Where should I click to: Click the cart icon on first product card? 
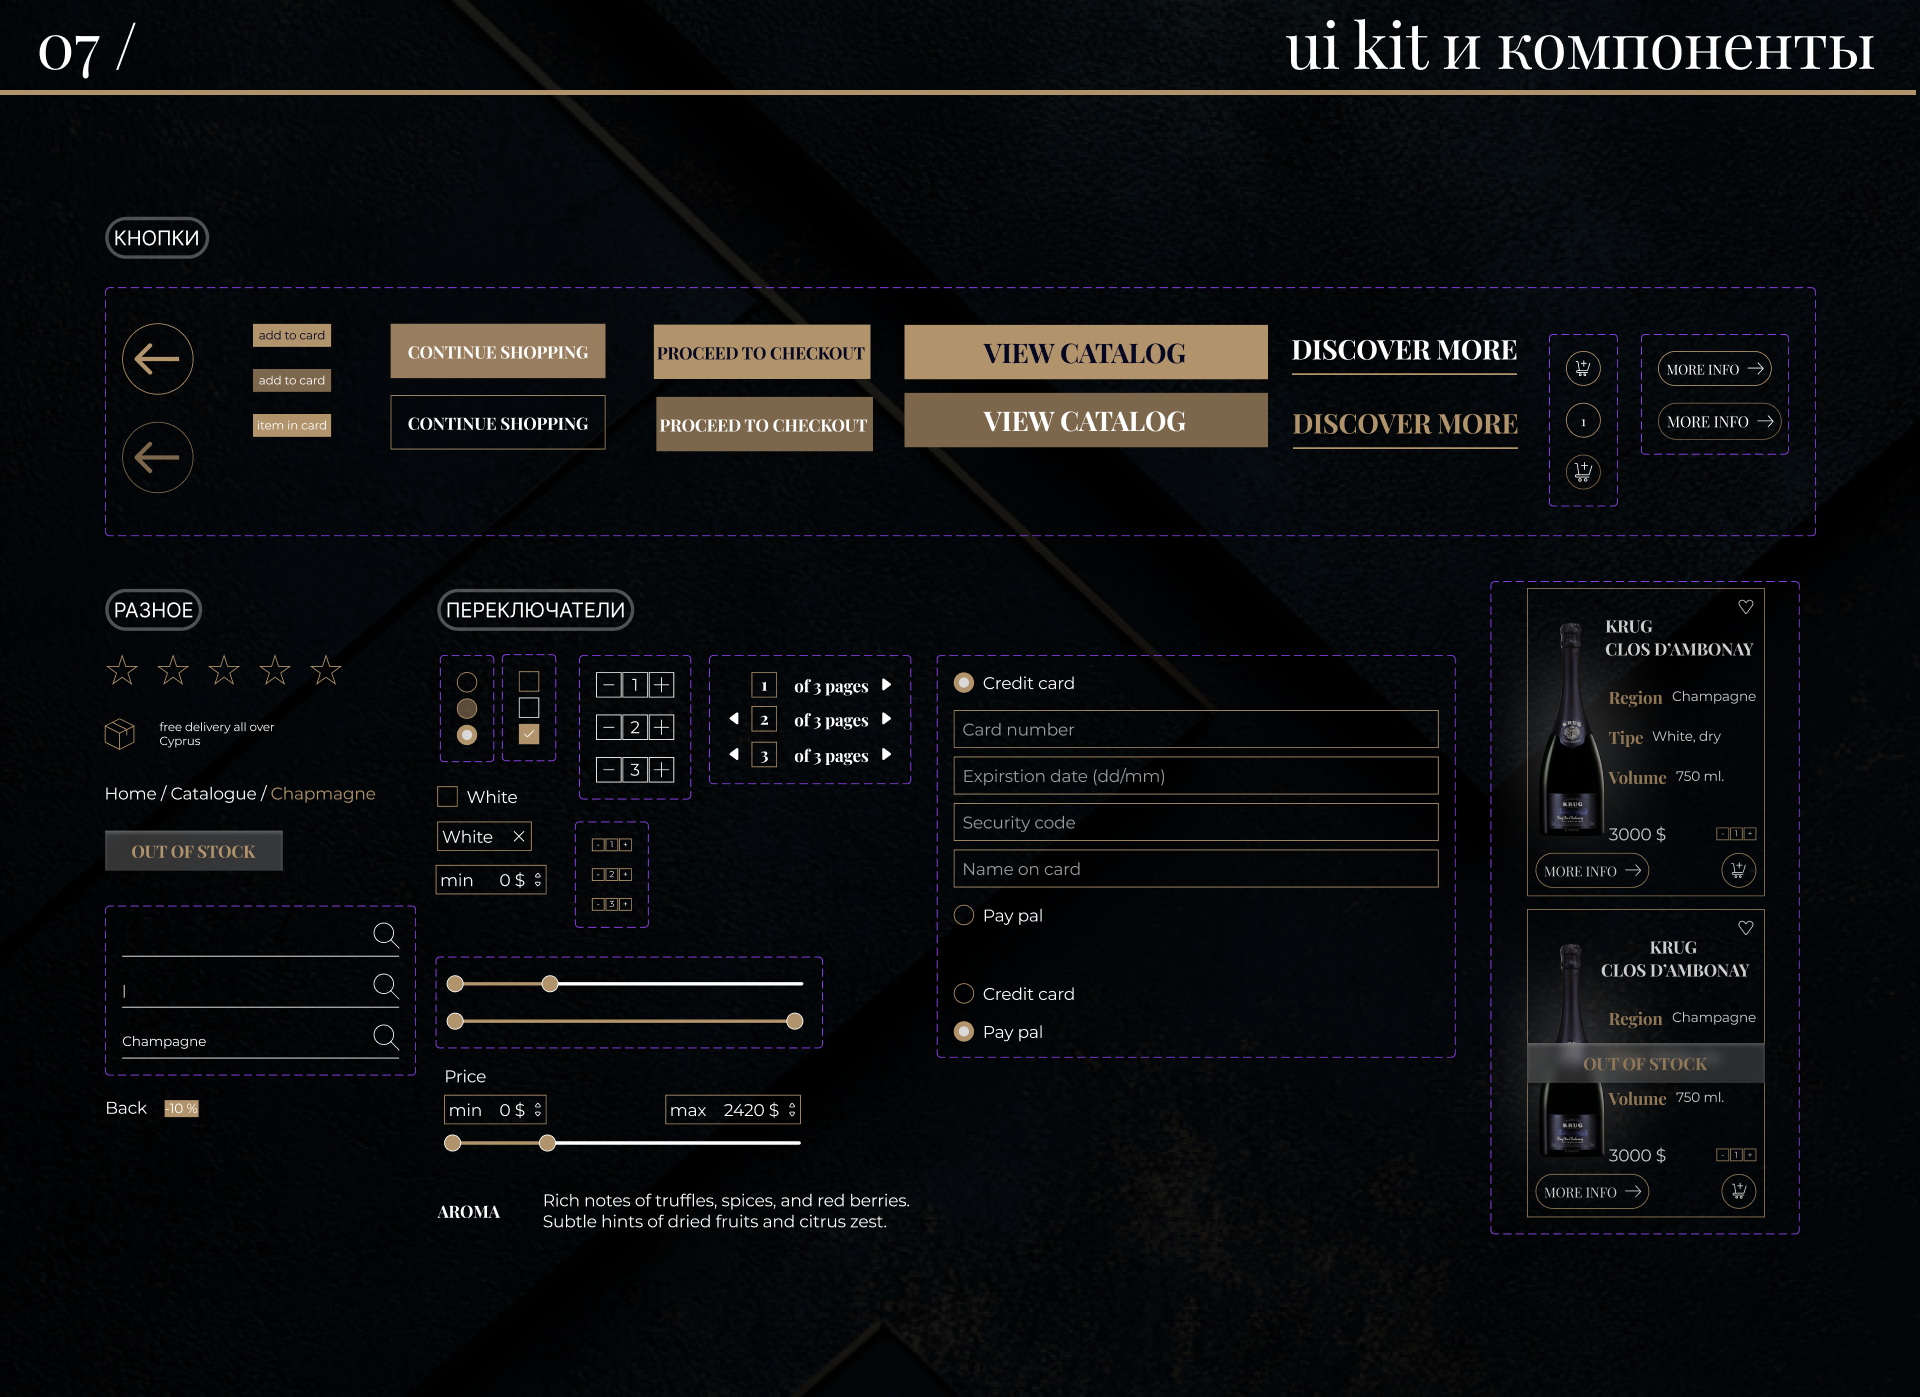click(1738, 870)
